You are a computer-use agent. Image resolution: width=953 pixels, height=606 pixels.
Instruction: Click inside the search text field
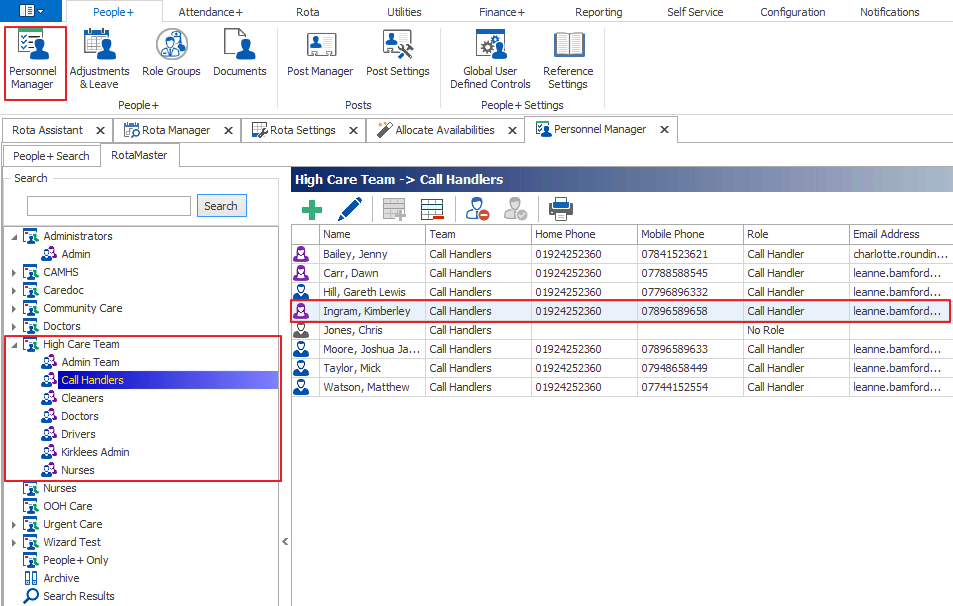[x=110, y=205]
